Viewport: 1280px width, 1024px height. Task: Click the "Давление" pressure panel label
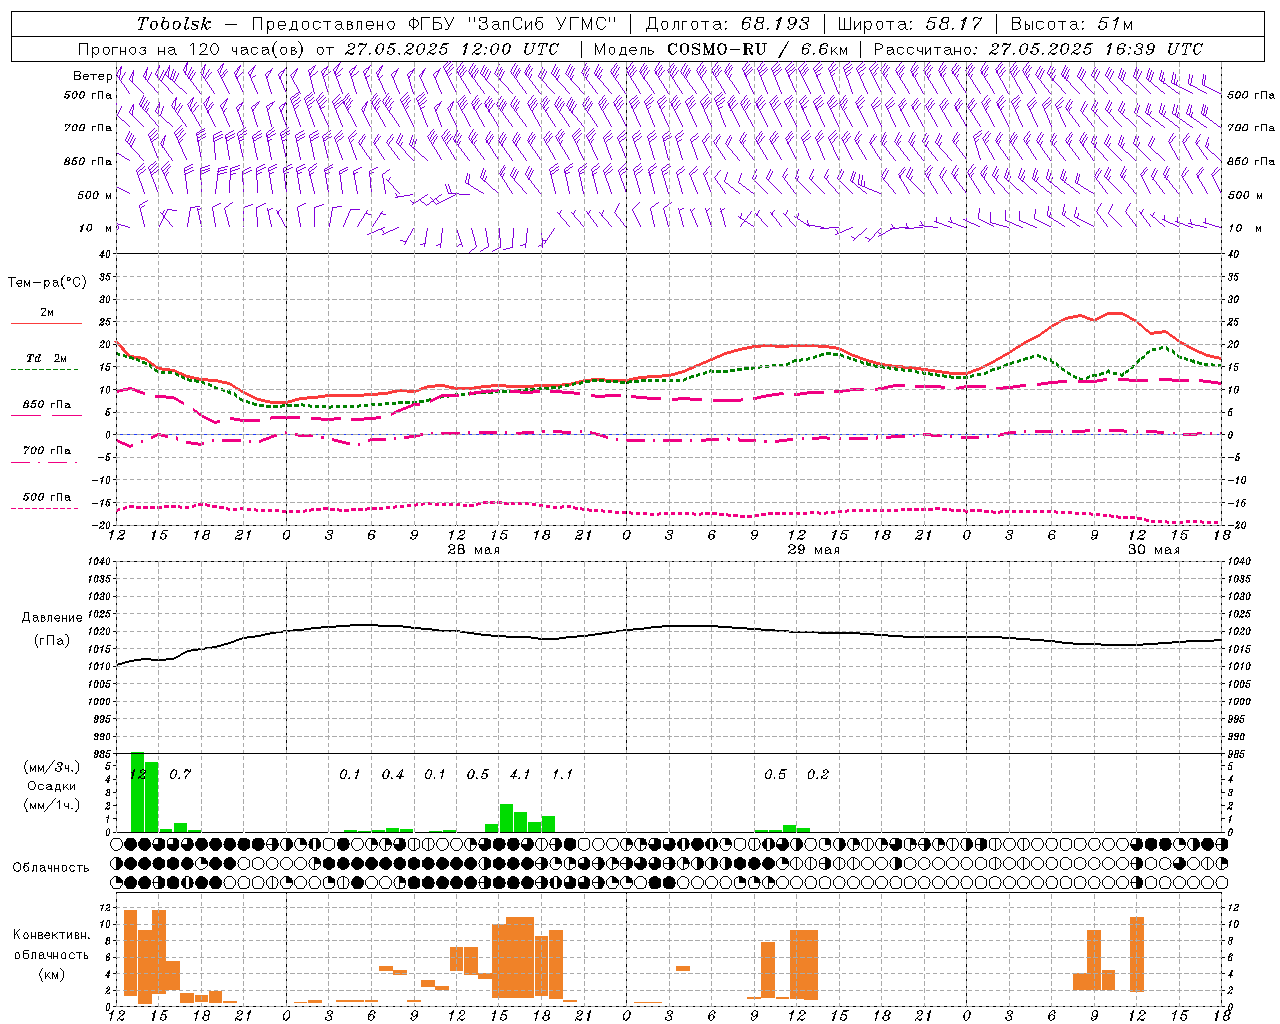pos(52,618)
